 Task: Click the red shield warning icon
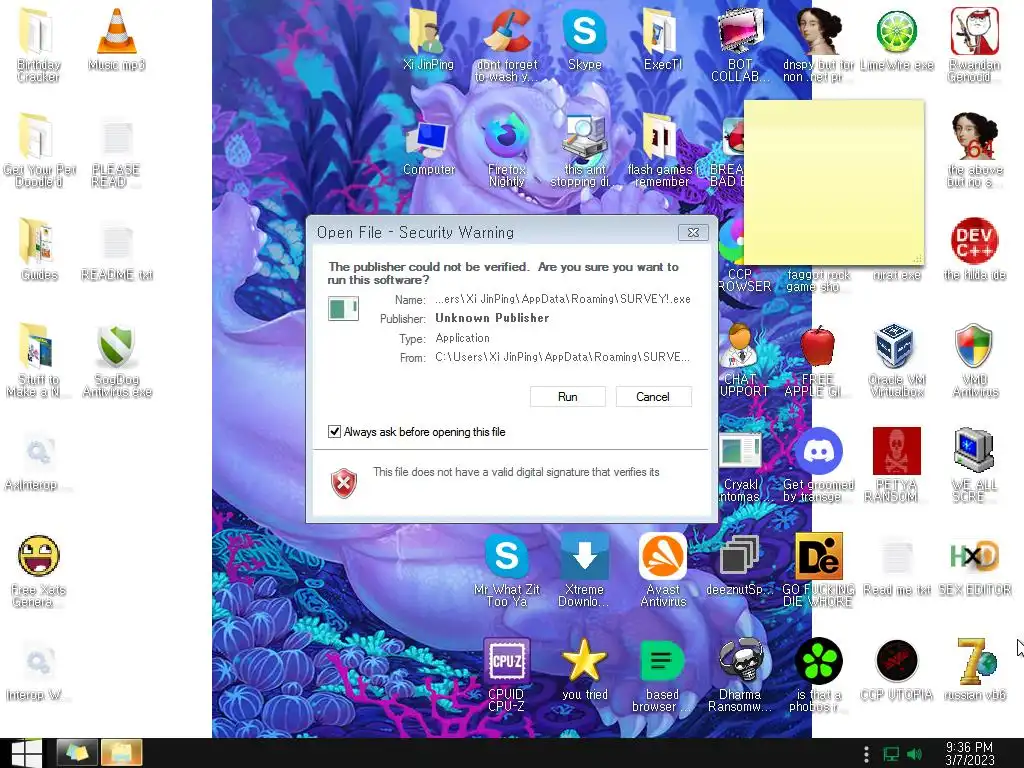tap(344, 483)
